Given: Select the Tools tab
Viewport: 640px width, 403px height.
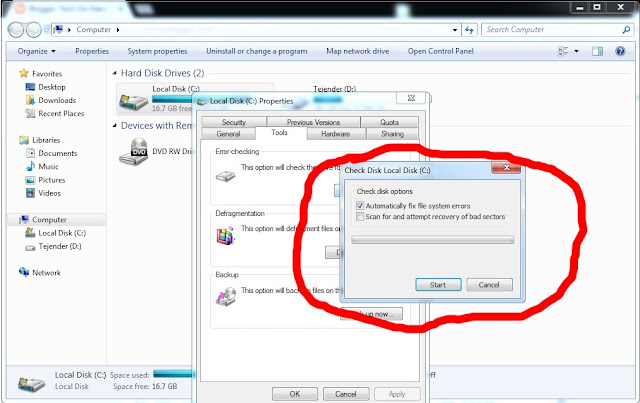Looking at the screenshot, I should 280,133.
